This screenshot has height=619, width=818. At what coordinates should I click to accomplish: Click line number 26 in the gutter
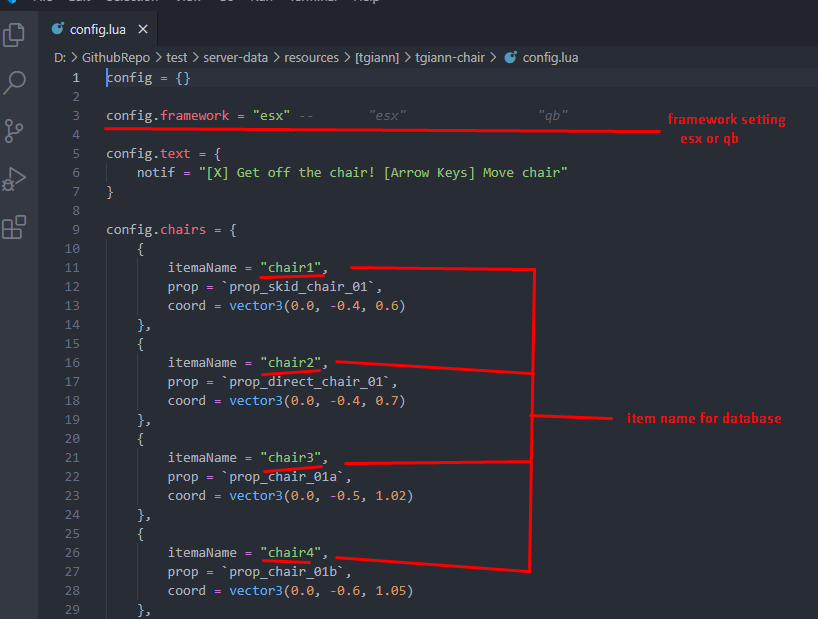pyautogui.click(x=72, y=553)
